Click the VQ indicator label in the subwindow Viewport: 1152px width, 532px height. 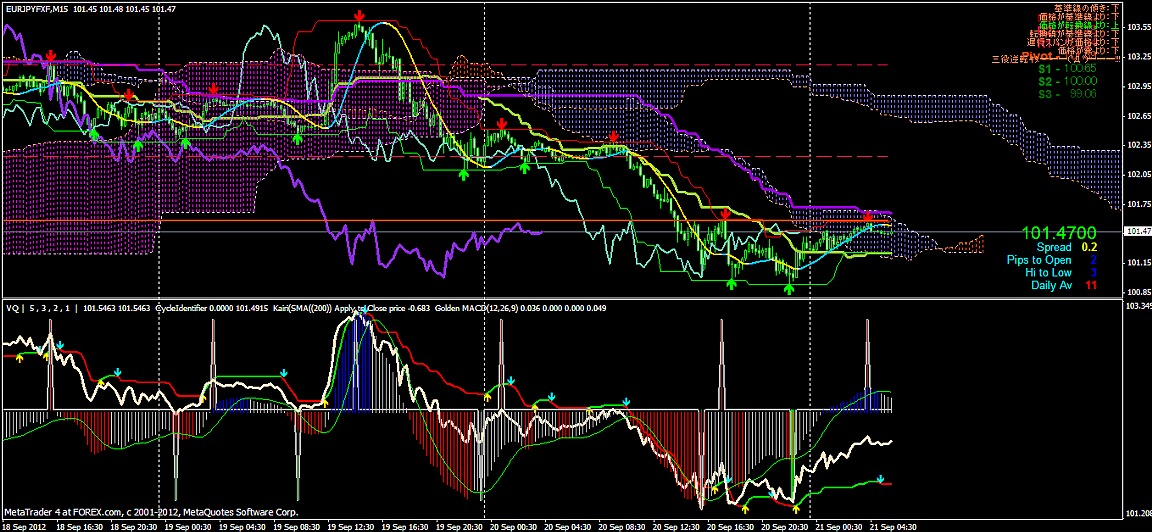pyautogui.click(x=14, y=308)
